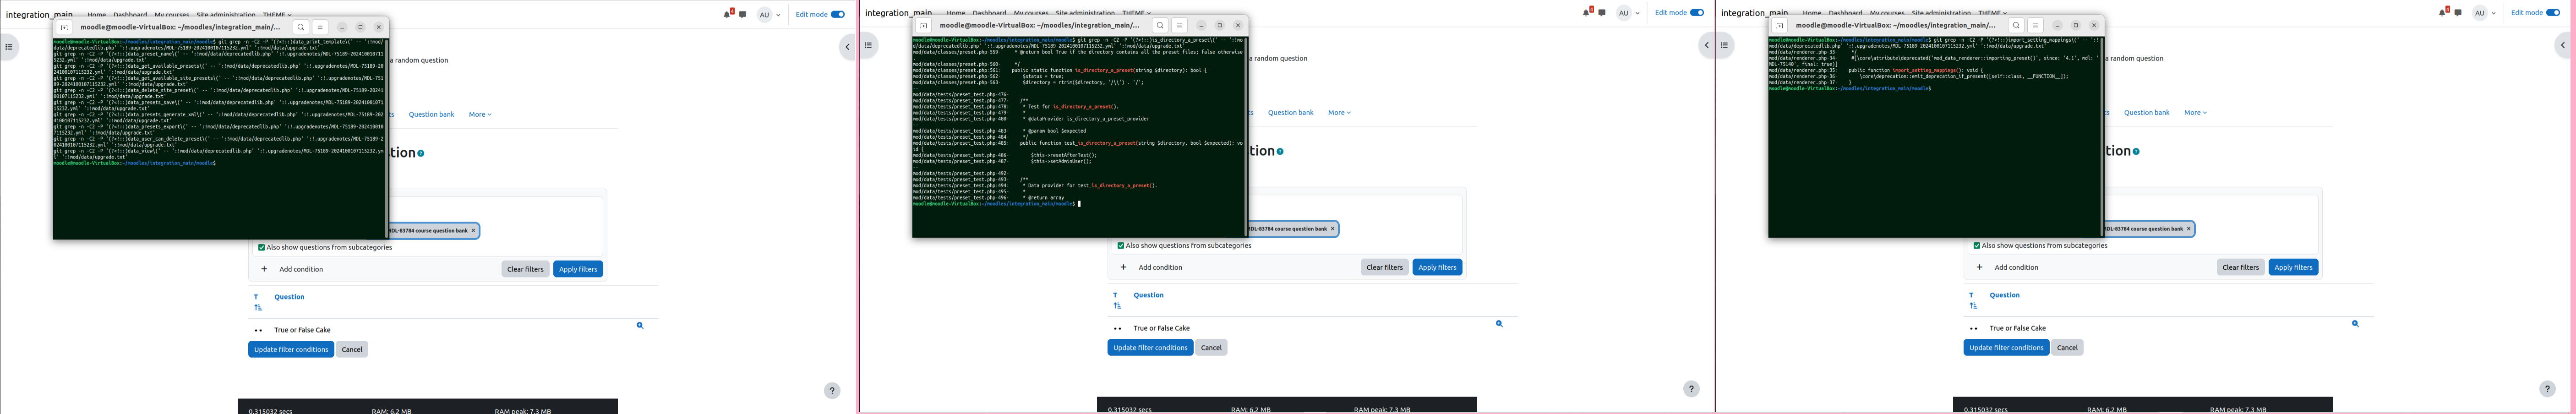Open the block drawer arrow on the middle screen

(x=1706, y=45)
